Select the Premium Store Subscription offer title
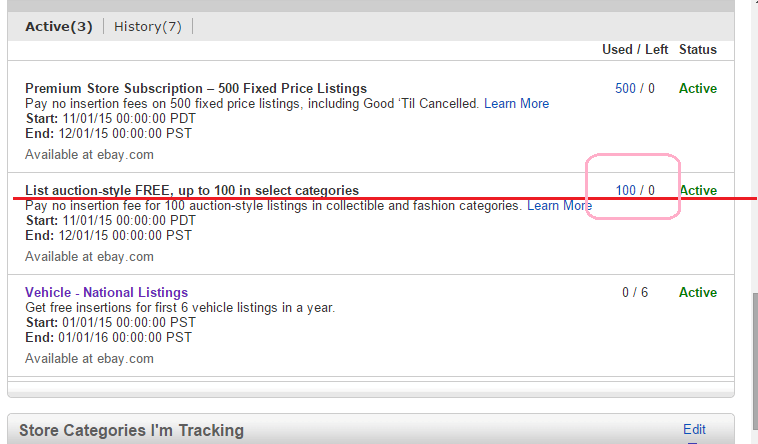 pos(195,89)
